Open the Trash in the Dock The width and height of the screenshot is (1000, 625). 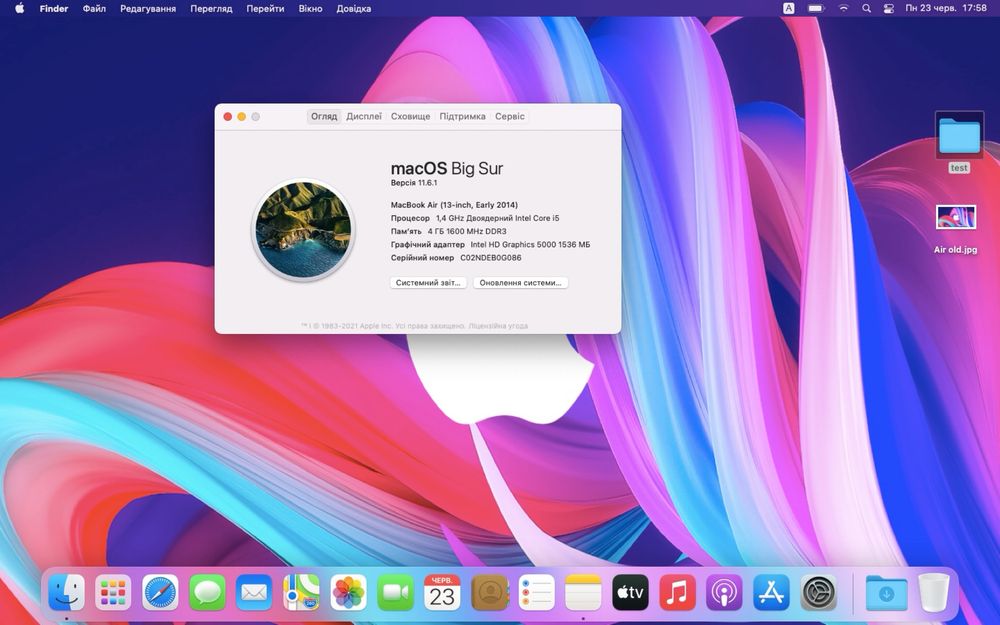934,592
